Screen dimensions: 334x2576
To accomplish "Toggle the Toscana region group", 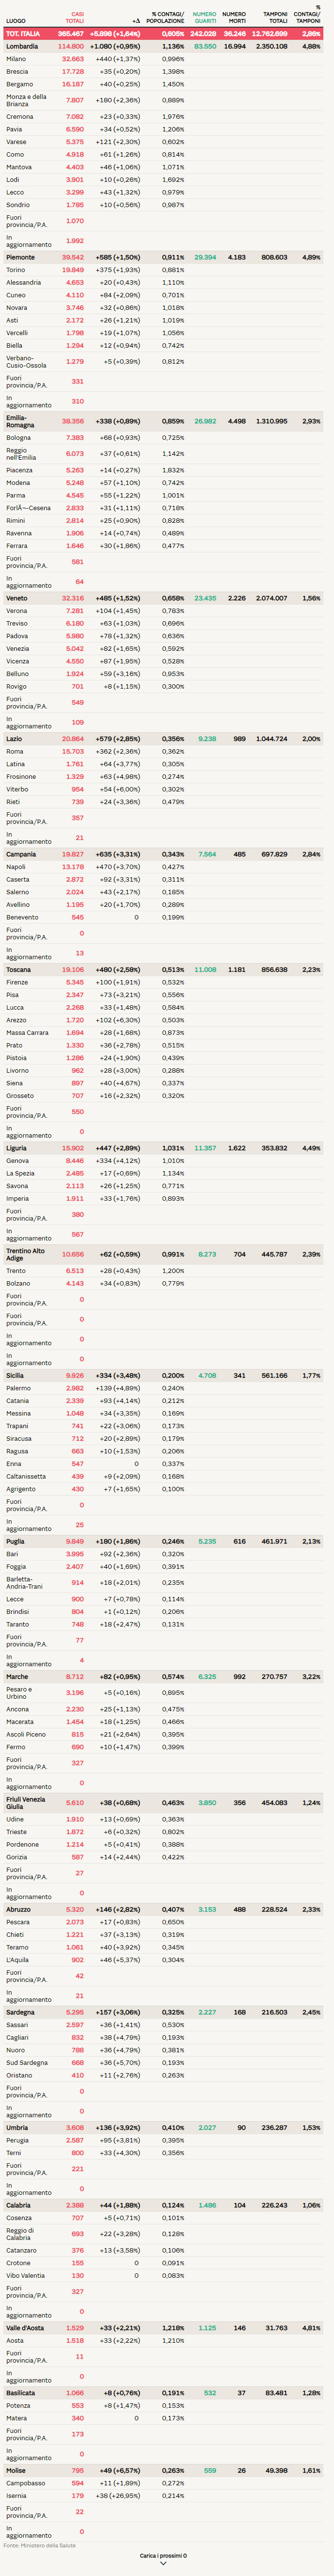I will (x=18, y=969).
